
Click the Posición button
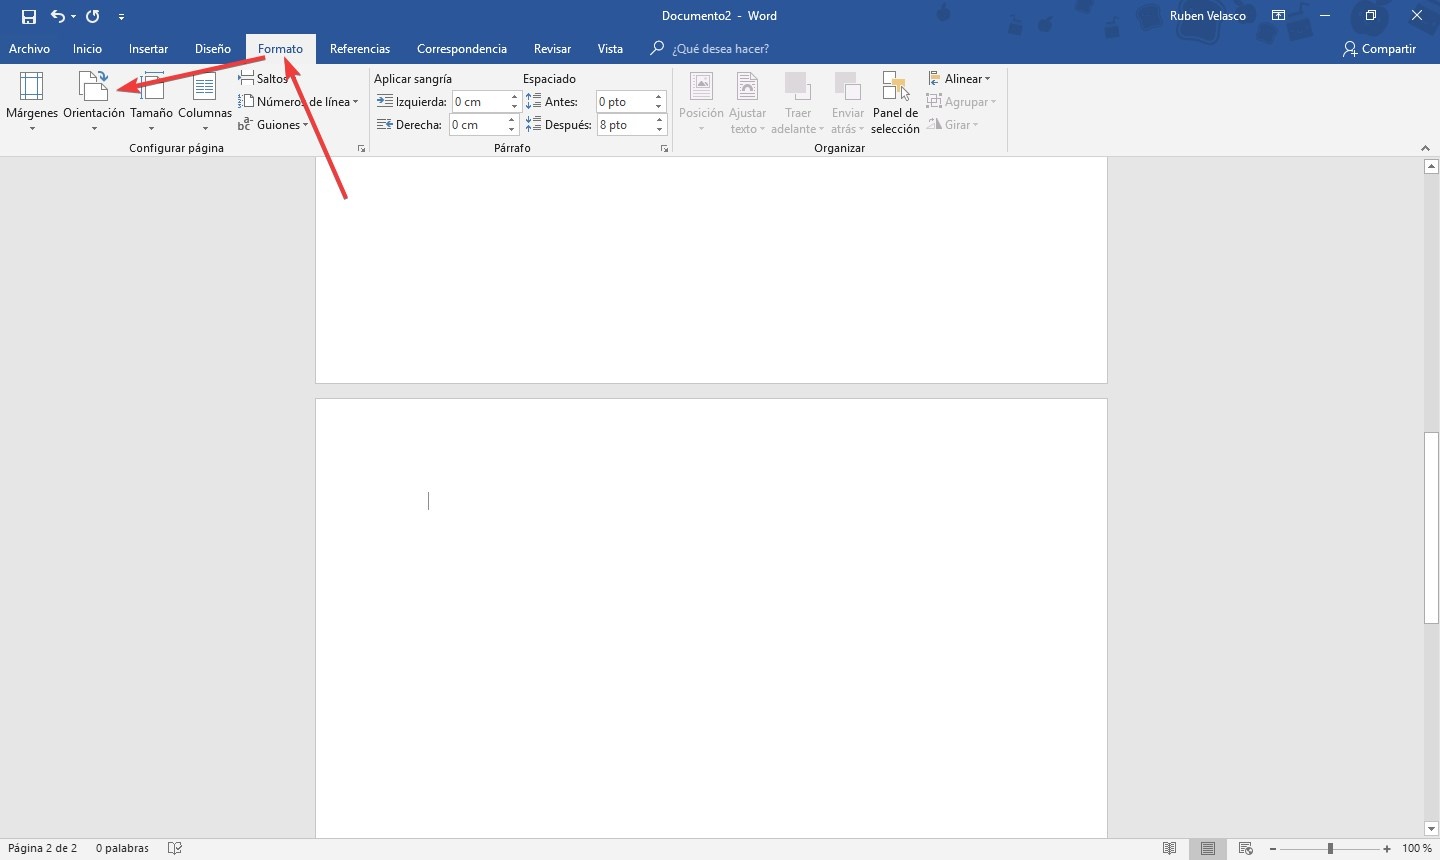701,102
